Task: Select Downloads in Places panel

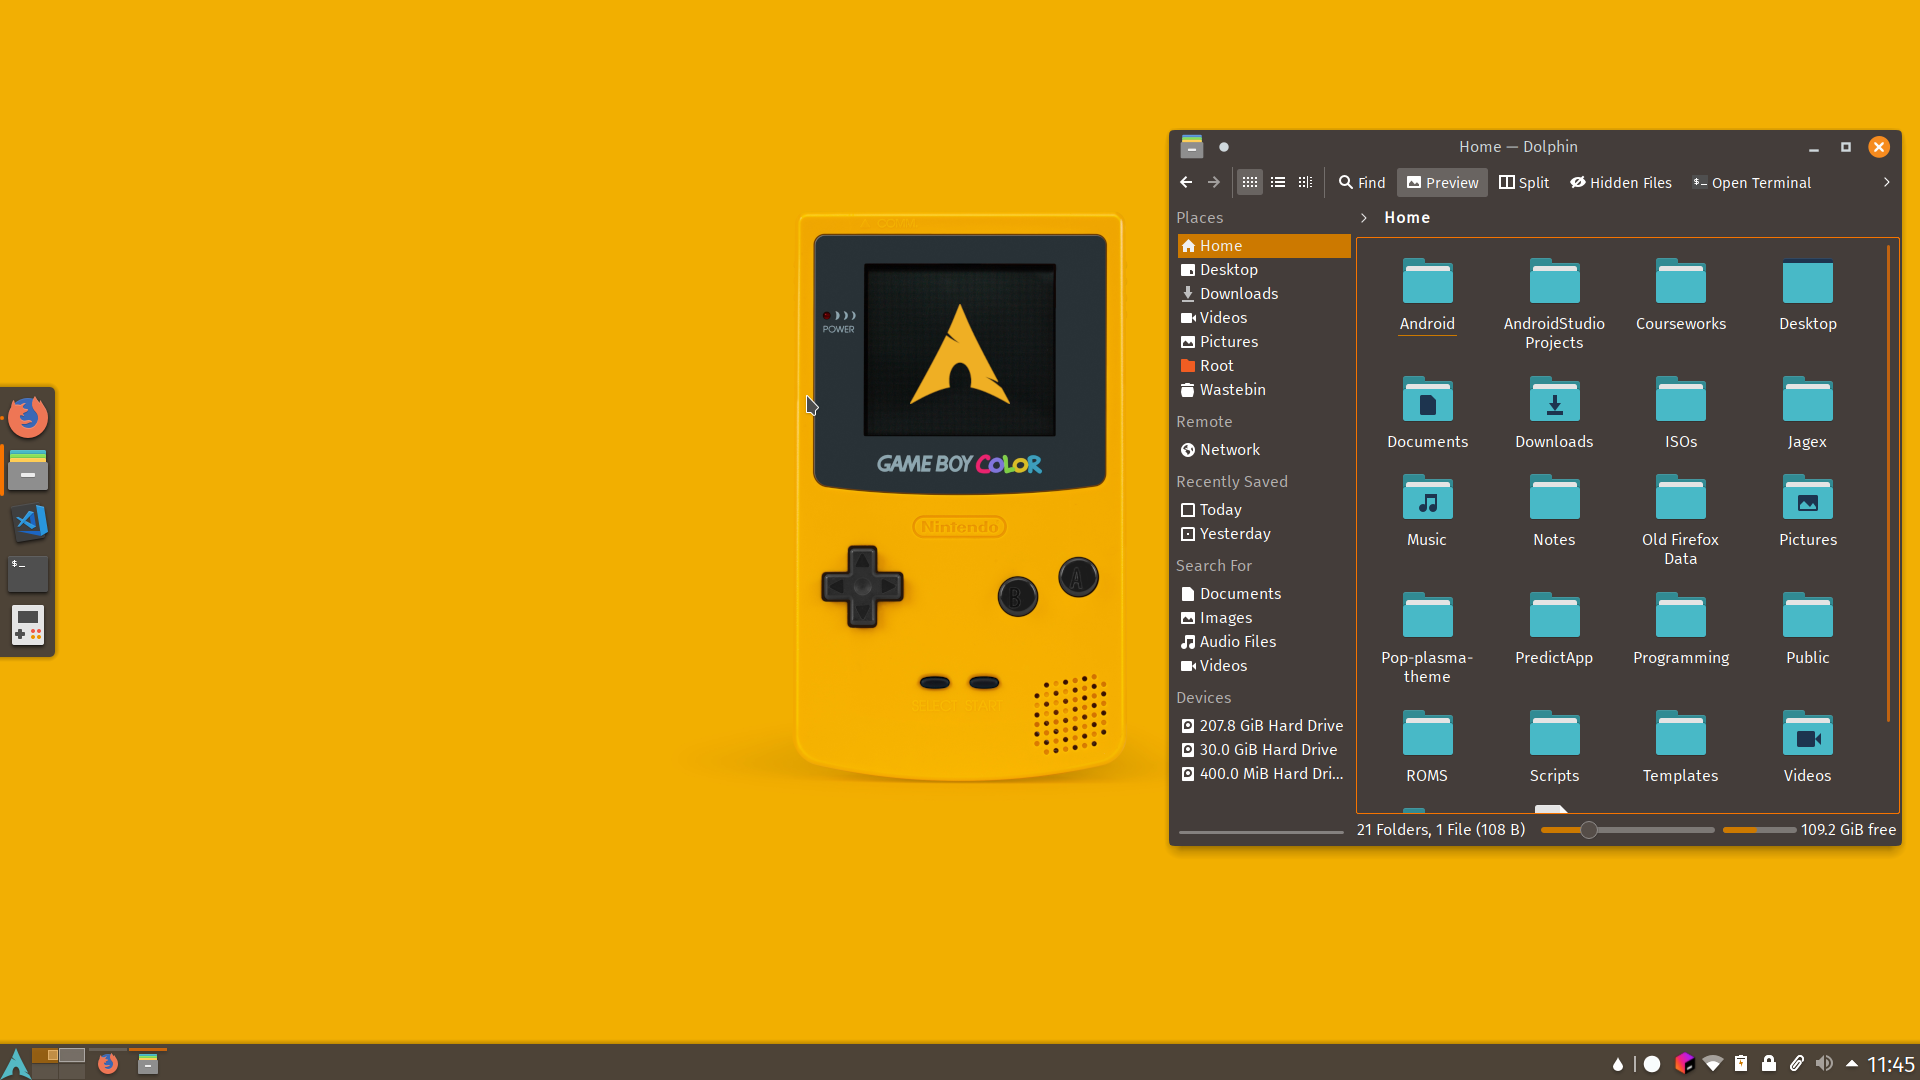Action: (x=1238, y=294)
